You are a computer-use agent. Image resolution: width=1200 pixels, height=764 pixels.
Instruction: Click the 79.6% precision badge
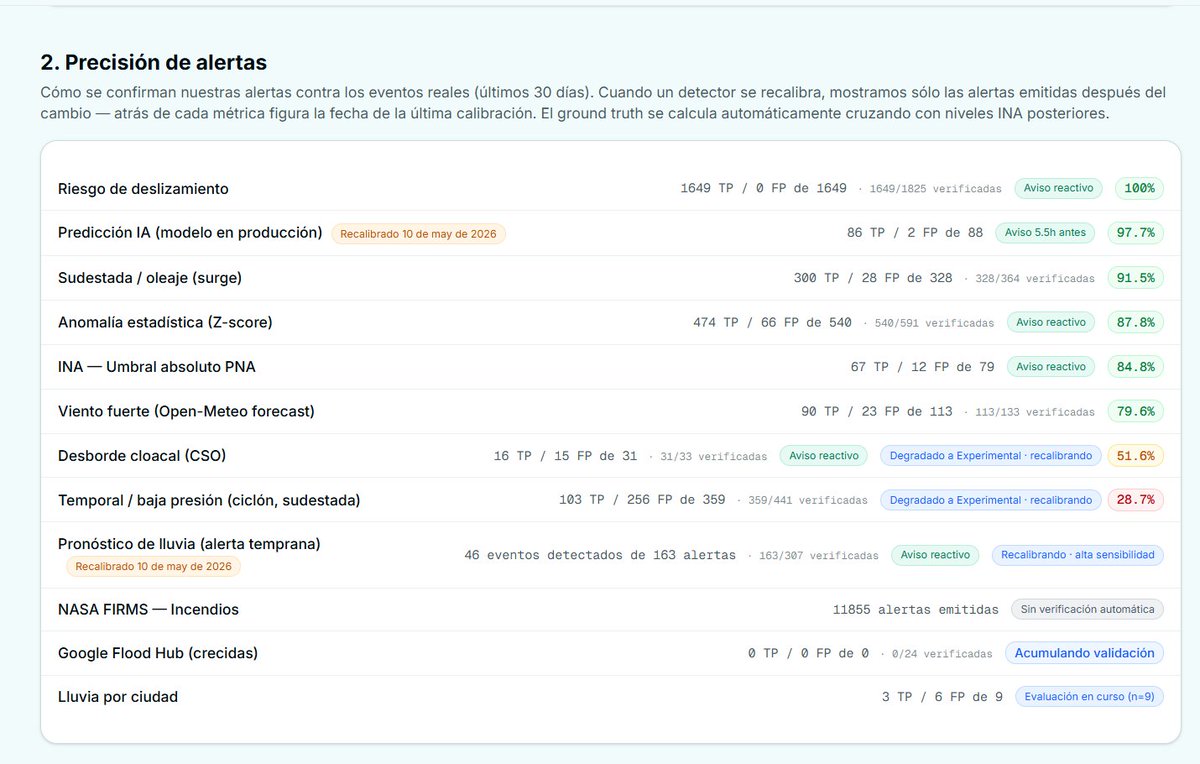click(1135, 411)
